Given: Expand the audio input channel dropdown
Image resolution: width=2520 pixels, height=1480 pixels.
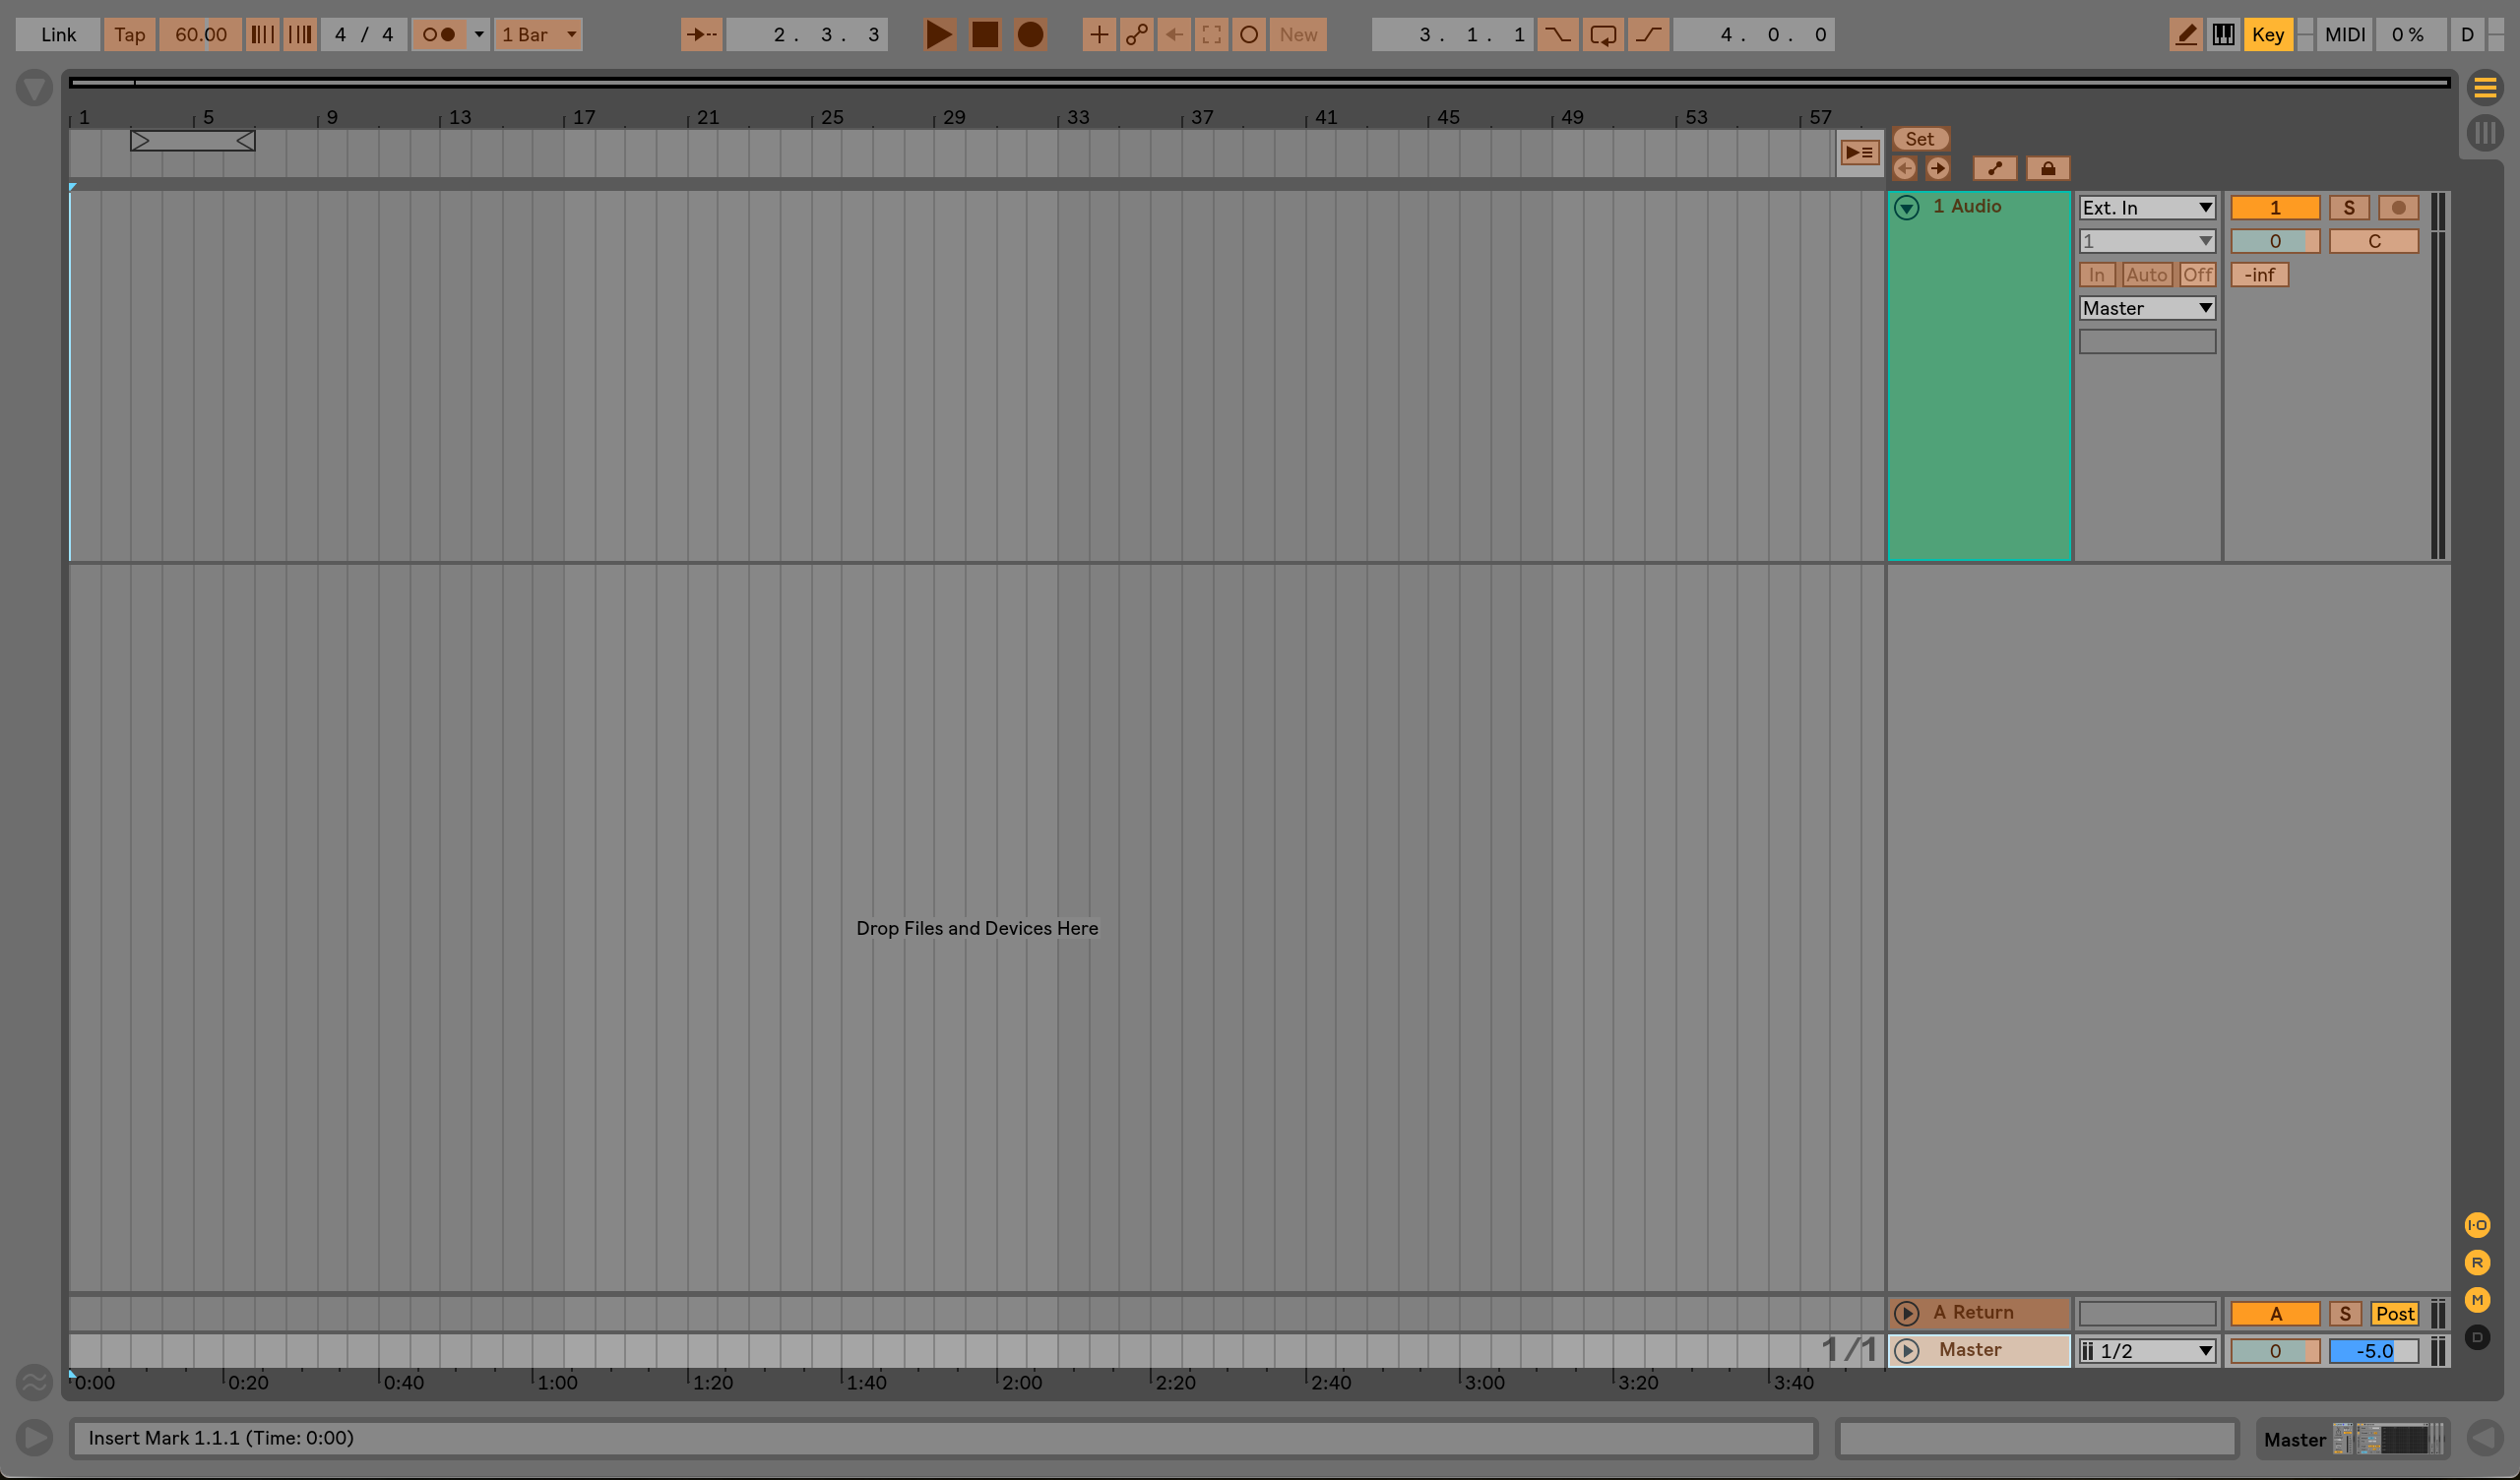Looking at the screenshot, I should click(2145, 240).
